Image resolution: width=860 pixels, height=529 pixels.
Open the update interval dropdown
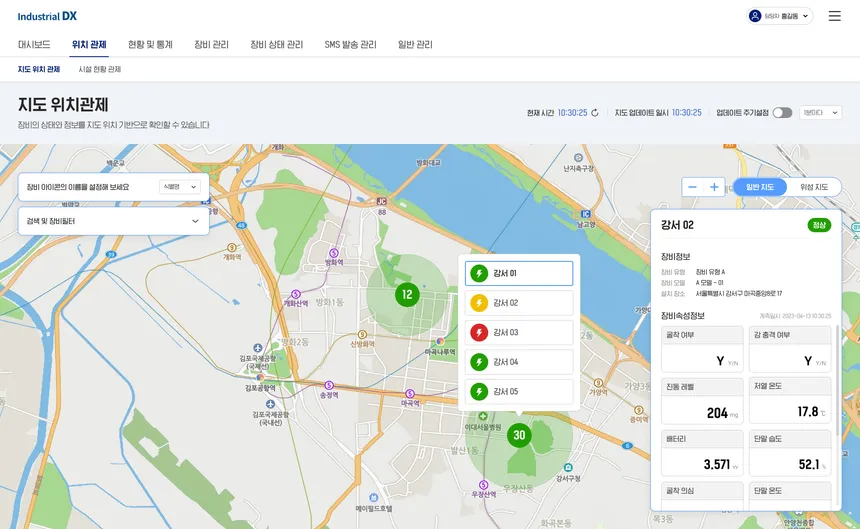821,112
